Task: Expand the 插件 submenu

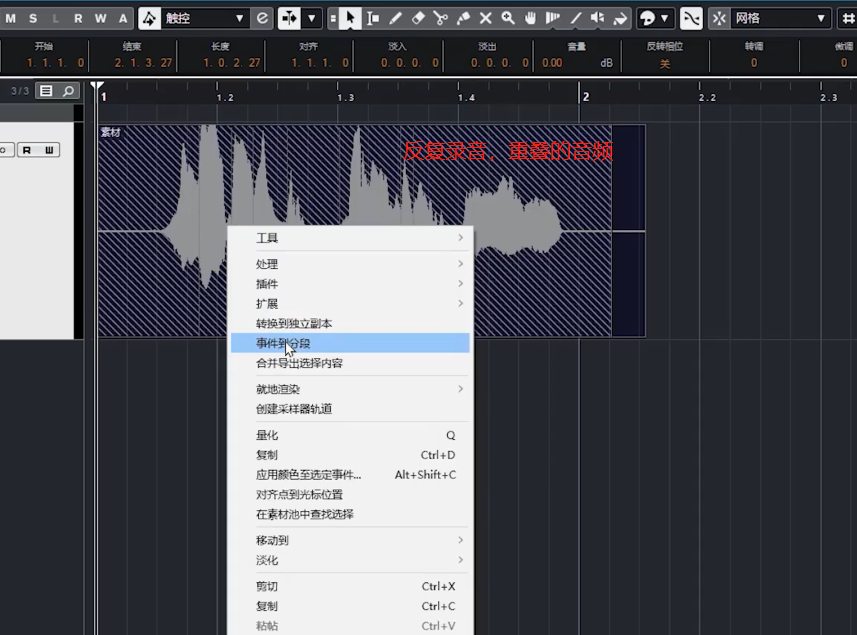Action: click(350, 284)
